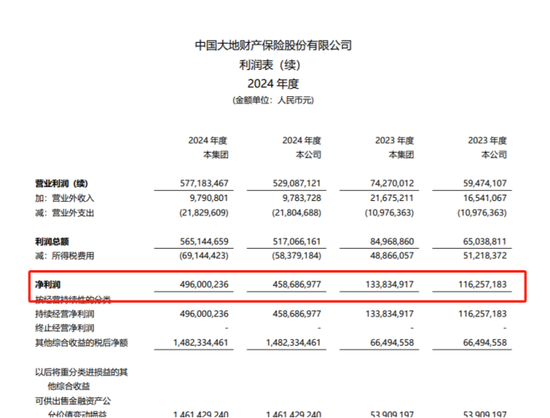Click the sub-label 他综合收益

[69, 386]
